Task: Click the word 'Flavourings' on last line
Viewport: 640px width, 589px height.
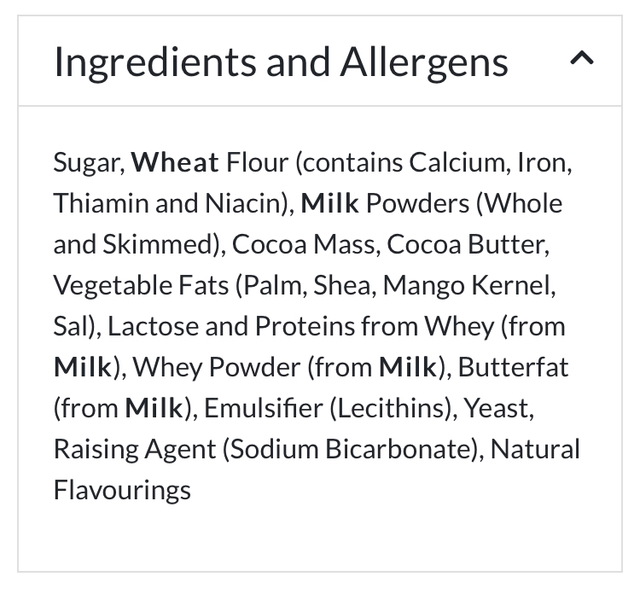Action: pyautogui.click(x=121, y=490)
